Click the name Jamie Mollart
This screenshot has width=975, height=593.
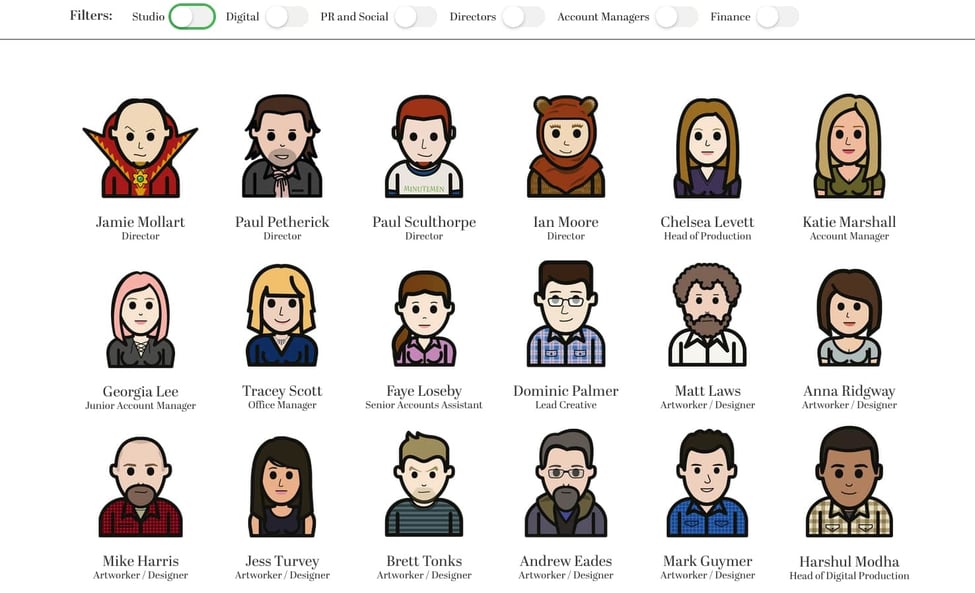coord(141,222)
